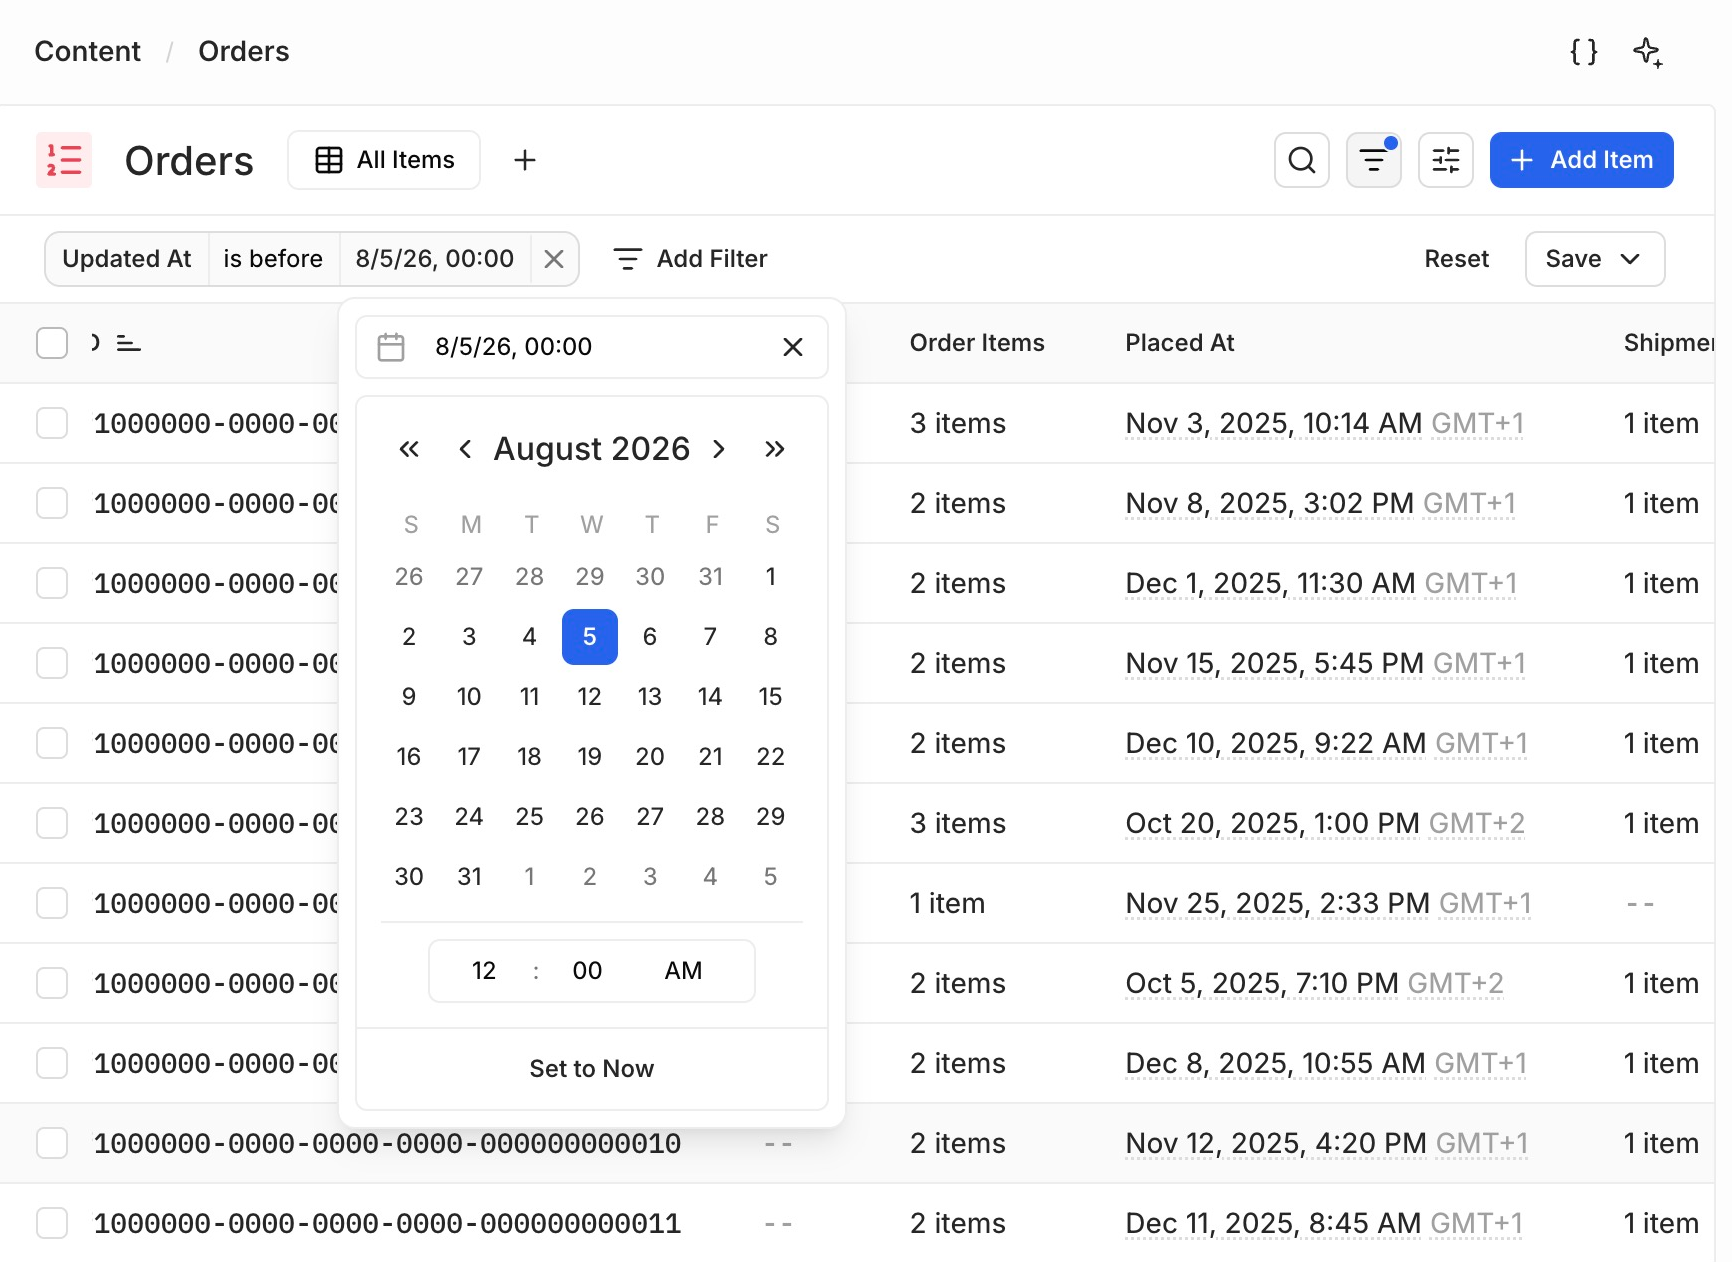Click 'Dec 11, 2025, 8:45 AM' cell
1732x1262 pixels.
coord(1324,1223)
